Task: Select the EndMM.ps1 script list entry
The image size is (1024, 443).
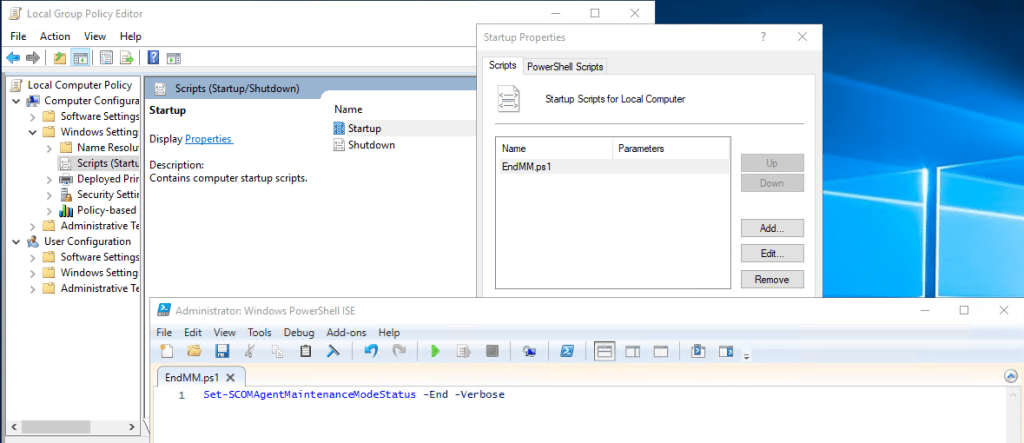Action: click(526, 167)
